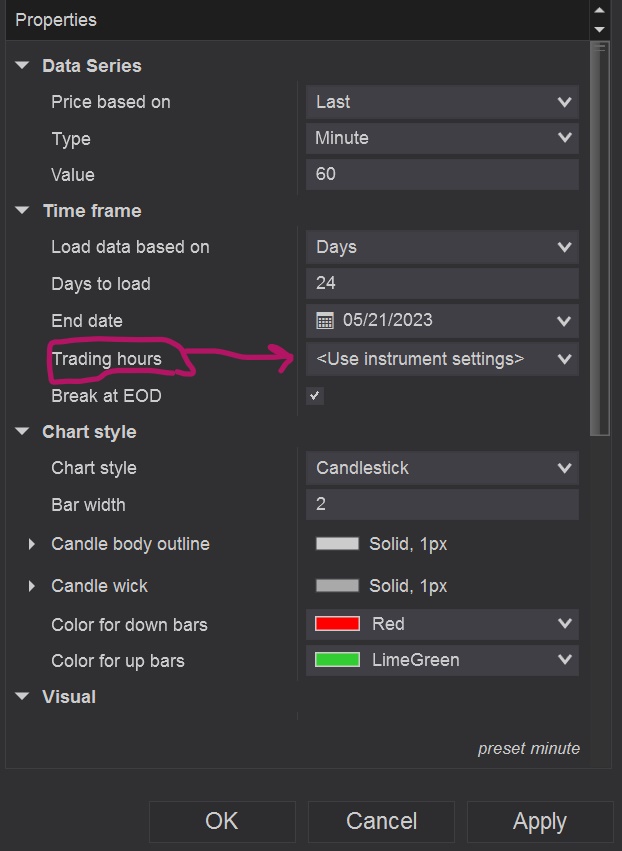Click the Cancel button

click(x=381, y=821)
